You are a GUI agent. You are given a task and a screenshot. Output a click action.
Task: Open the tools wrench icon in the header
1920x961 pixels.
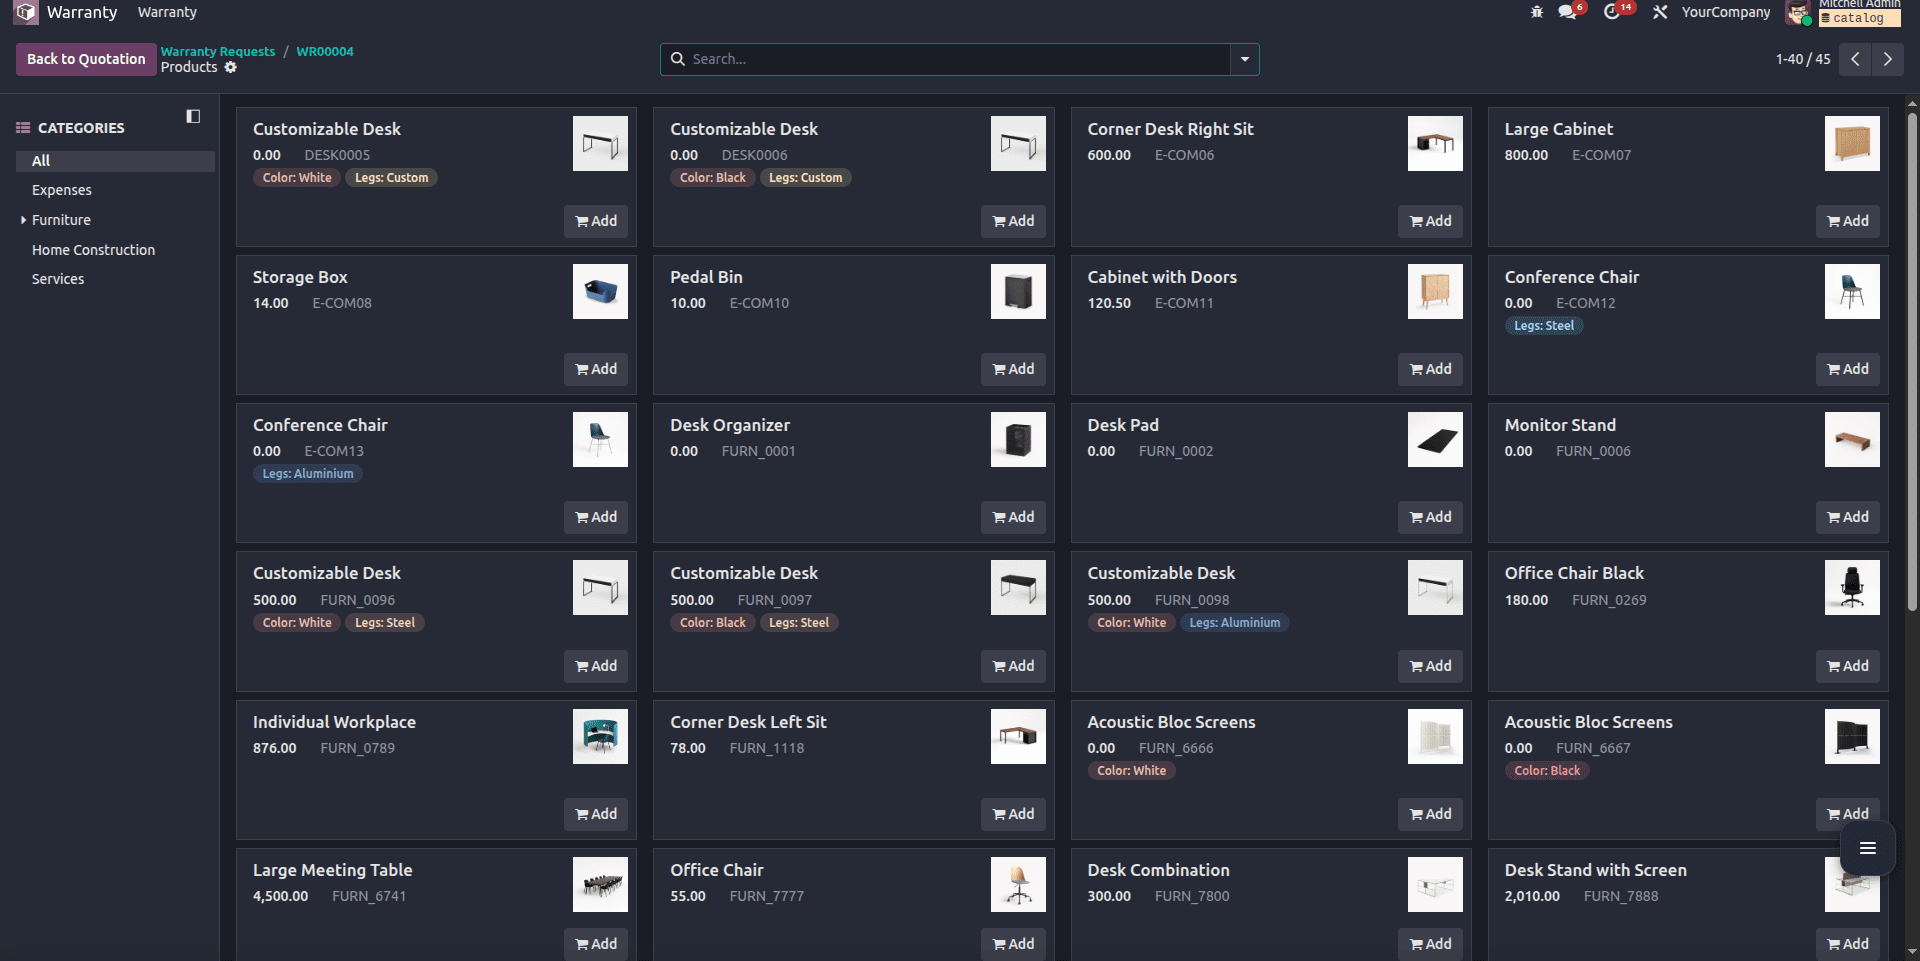[x=1659, y=13]
